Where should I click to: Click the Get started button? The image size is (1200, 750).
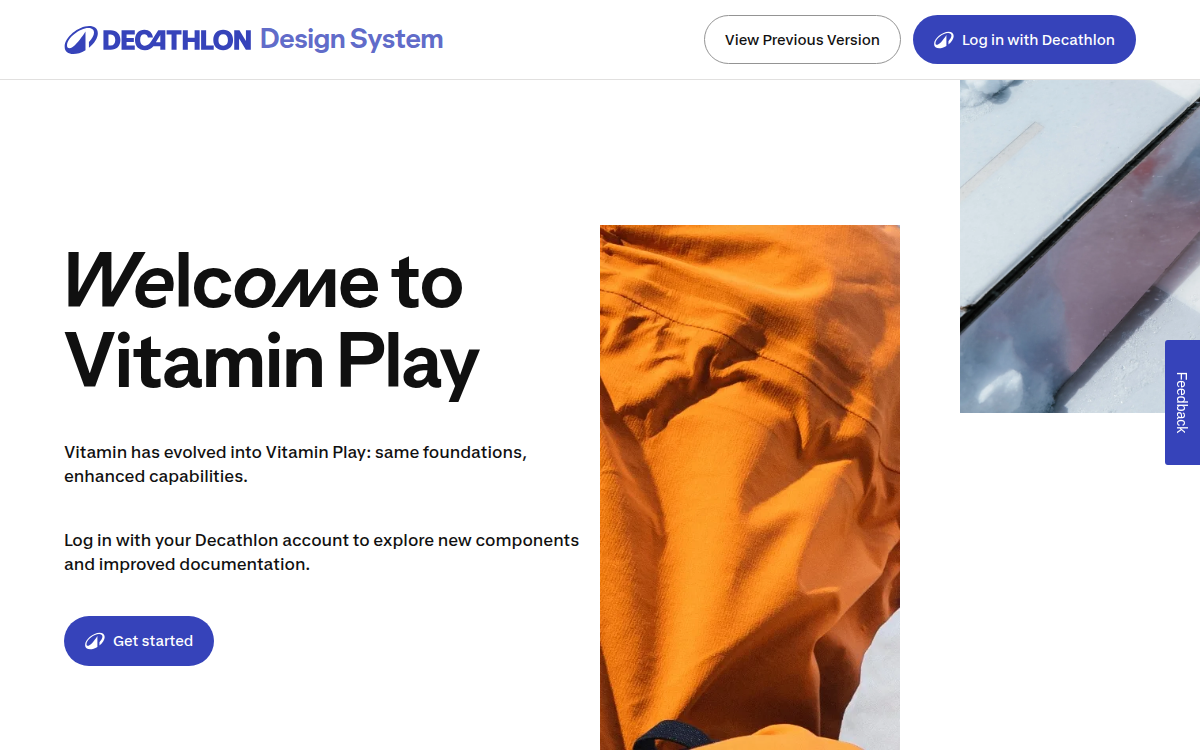(139, 641)
